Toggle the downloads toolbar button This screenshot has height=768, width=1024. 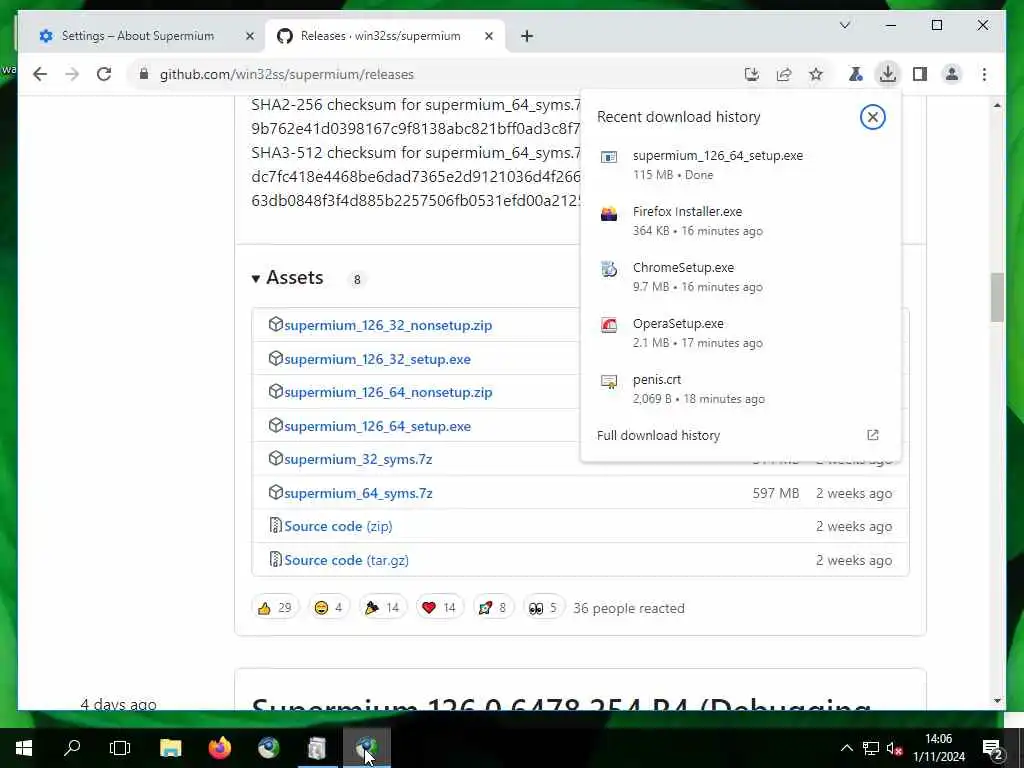(x=888, y=74)
